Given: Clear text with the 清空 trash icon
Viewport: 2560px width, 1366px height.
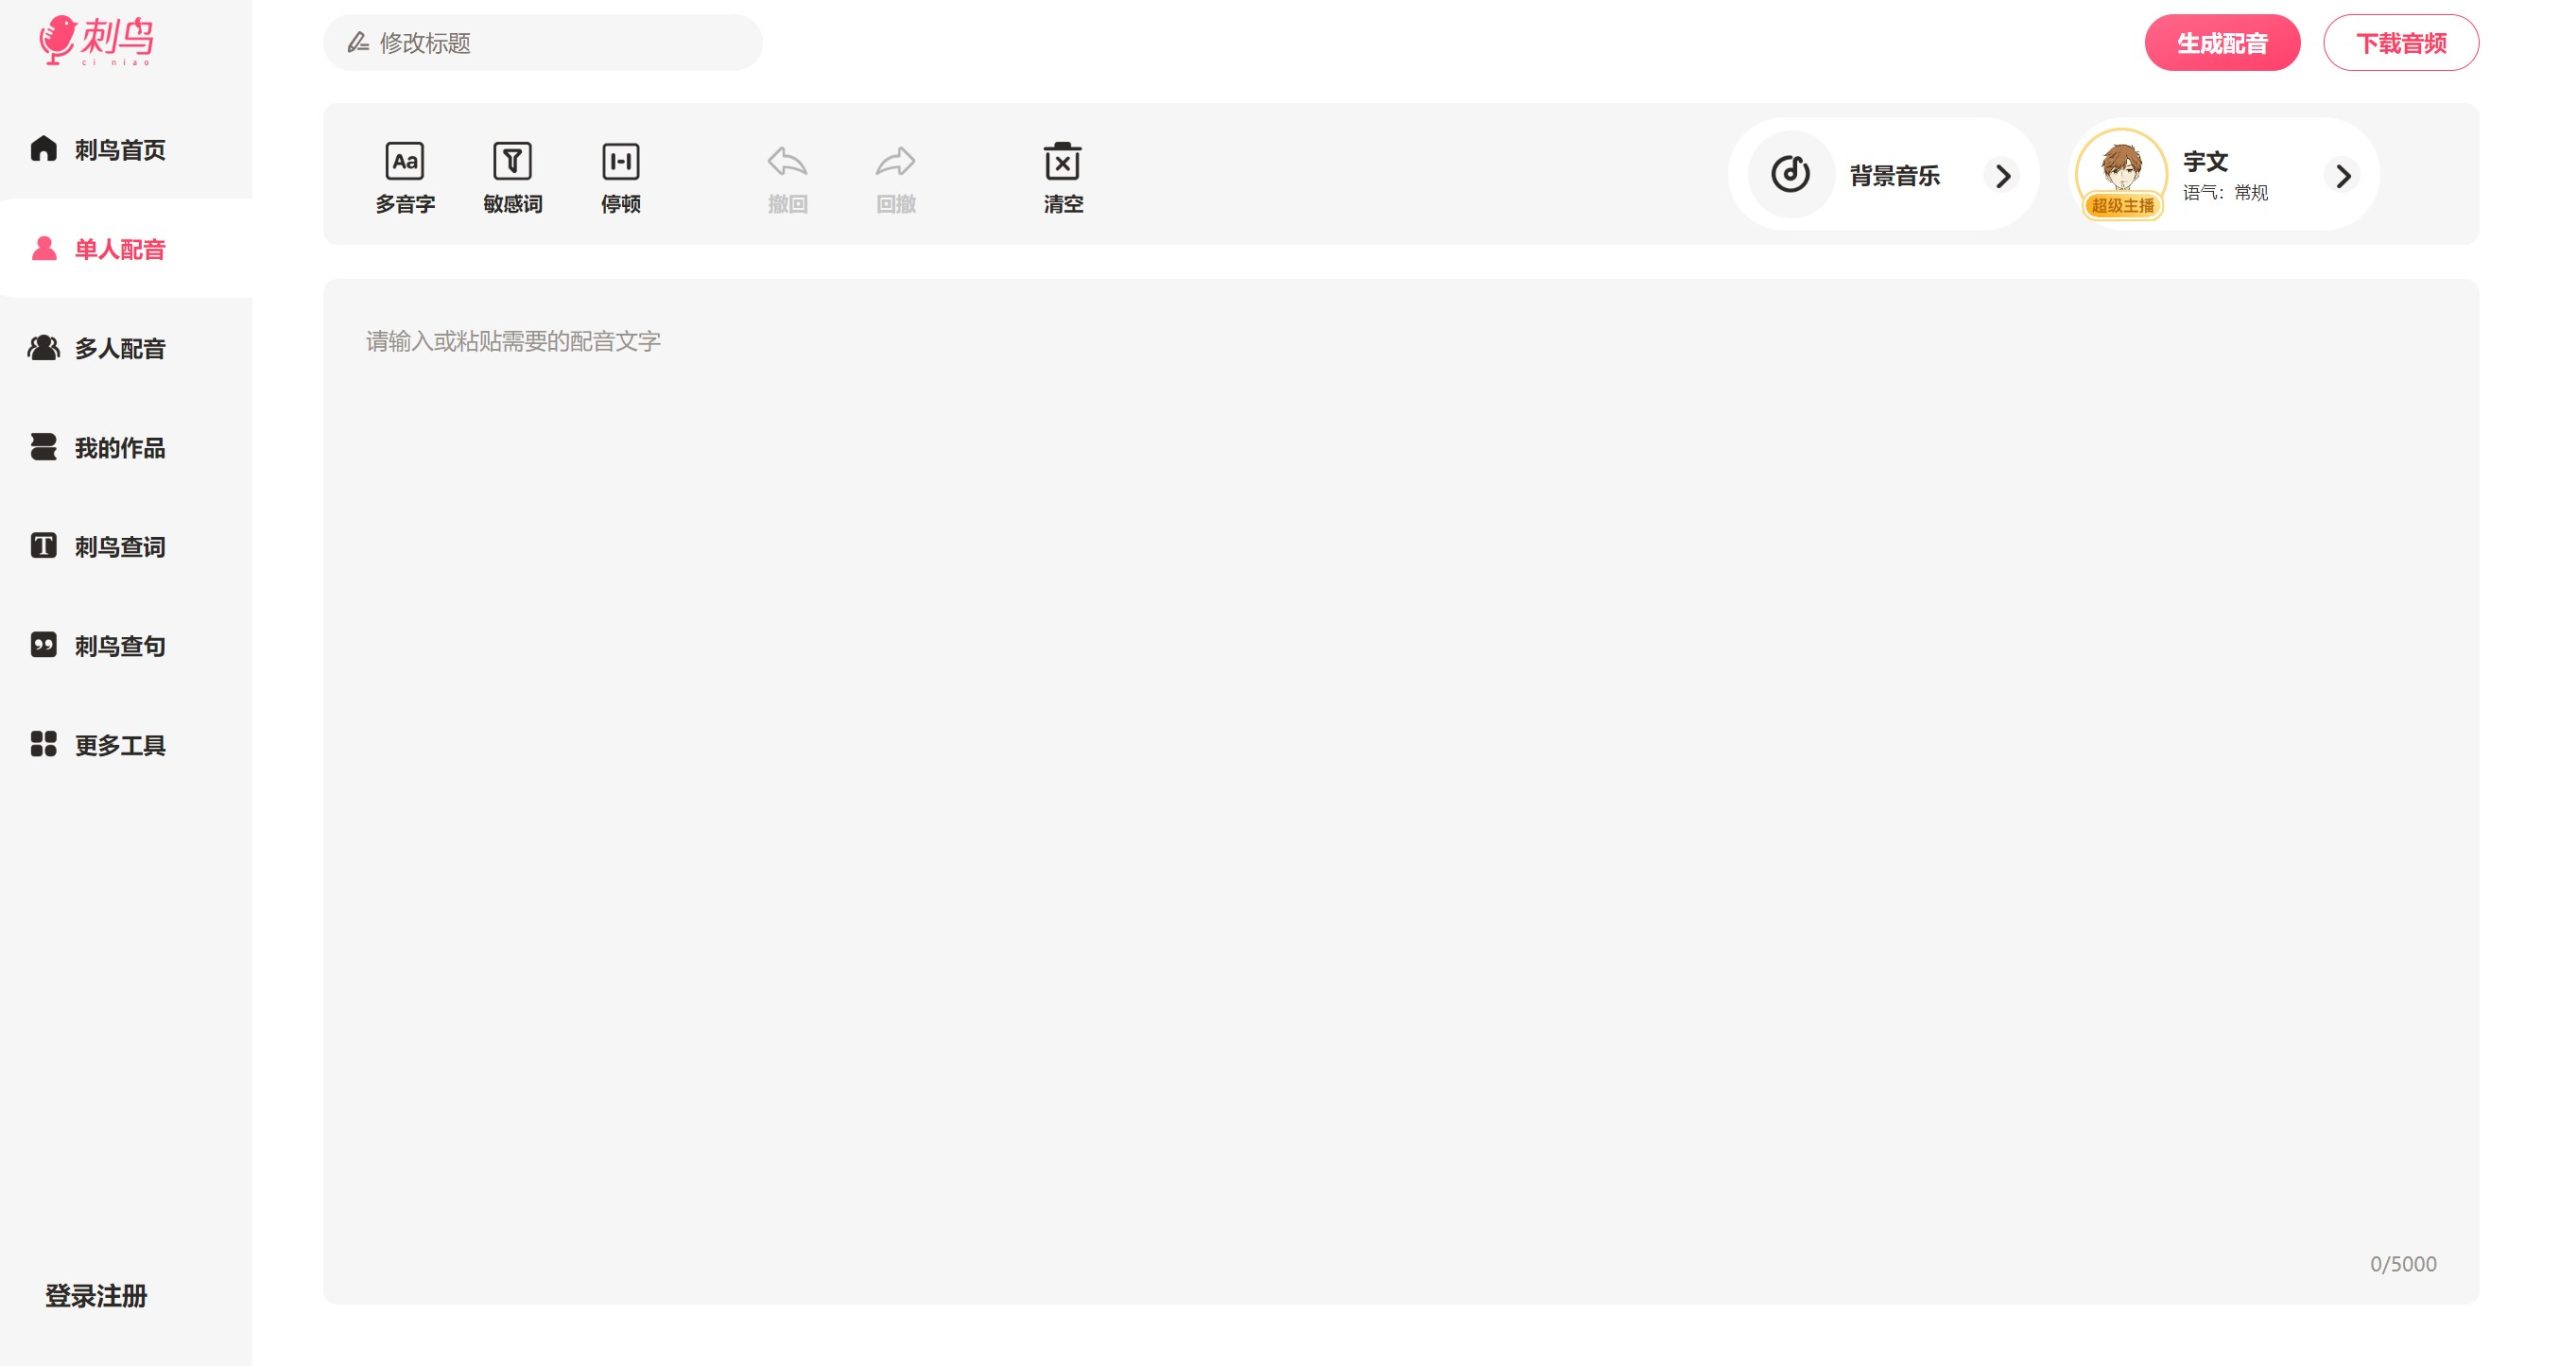Looking at the screenshot, I should click(1062, 162).
